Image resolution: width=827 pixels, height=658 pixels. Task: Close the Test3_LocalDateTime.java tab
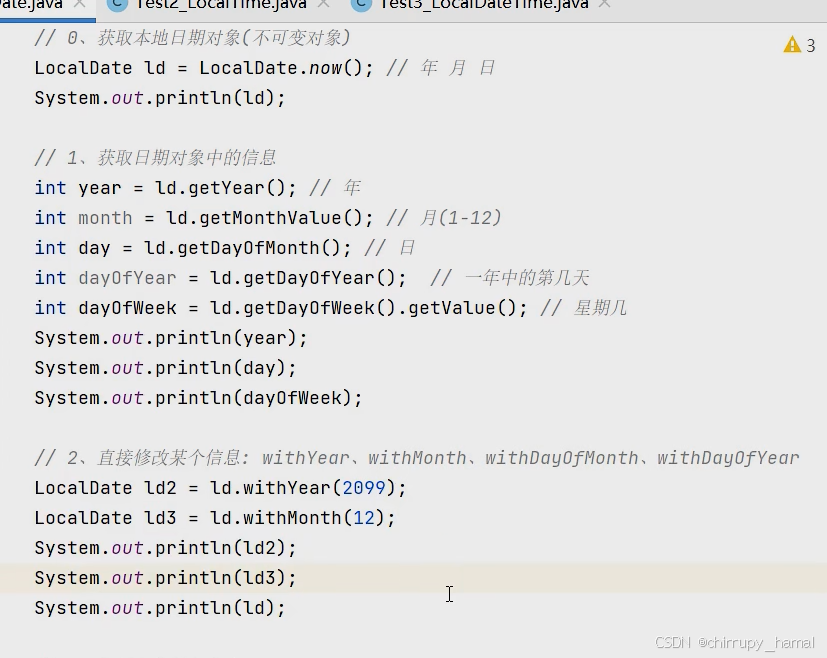click(605, 4)
